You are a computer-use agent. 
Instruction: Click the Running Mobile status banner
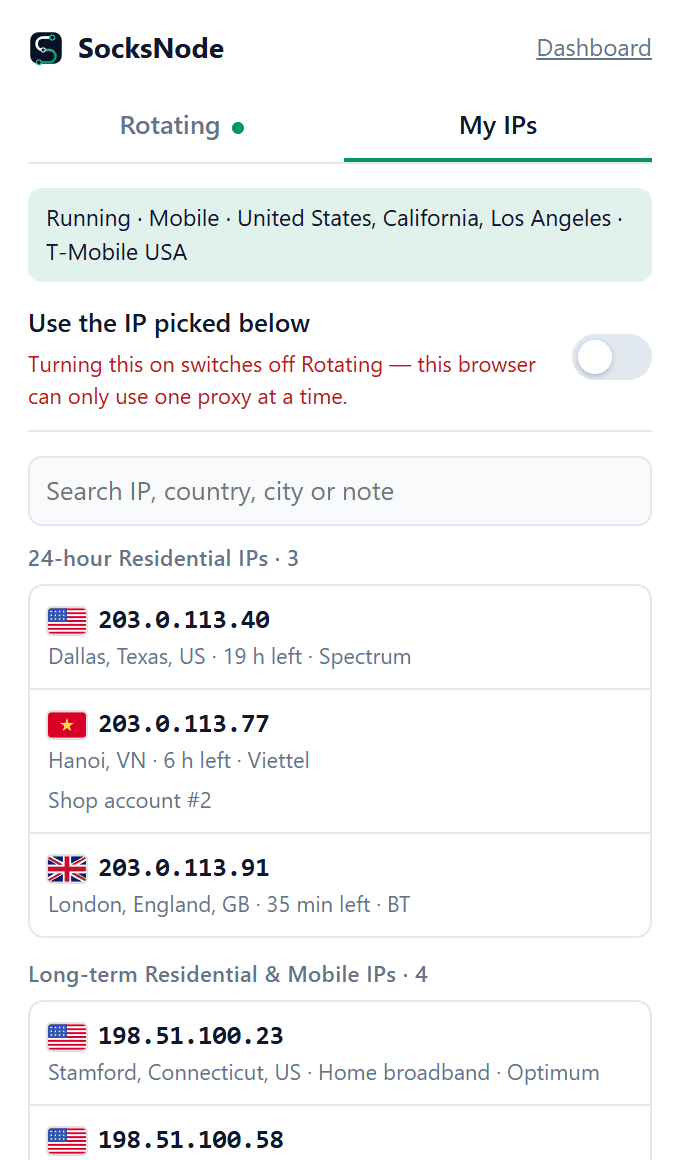coord(340,235)
